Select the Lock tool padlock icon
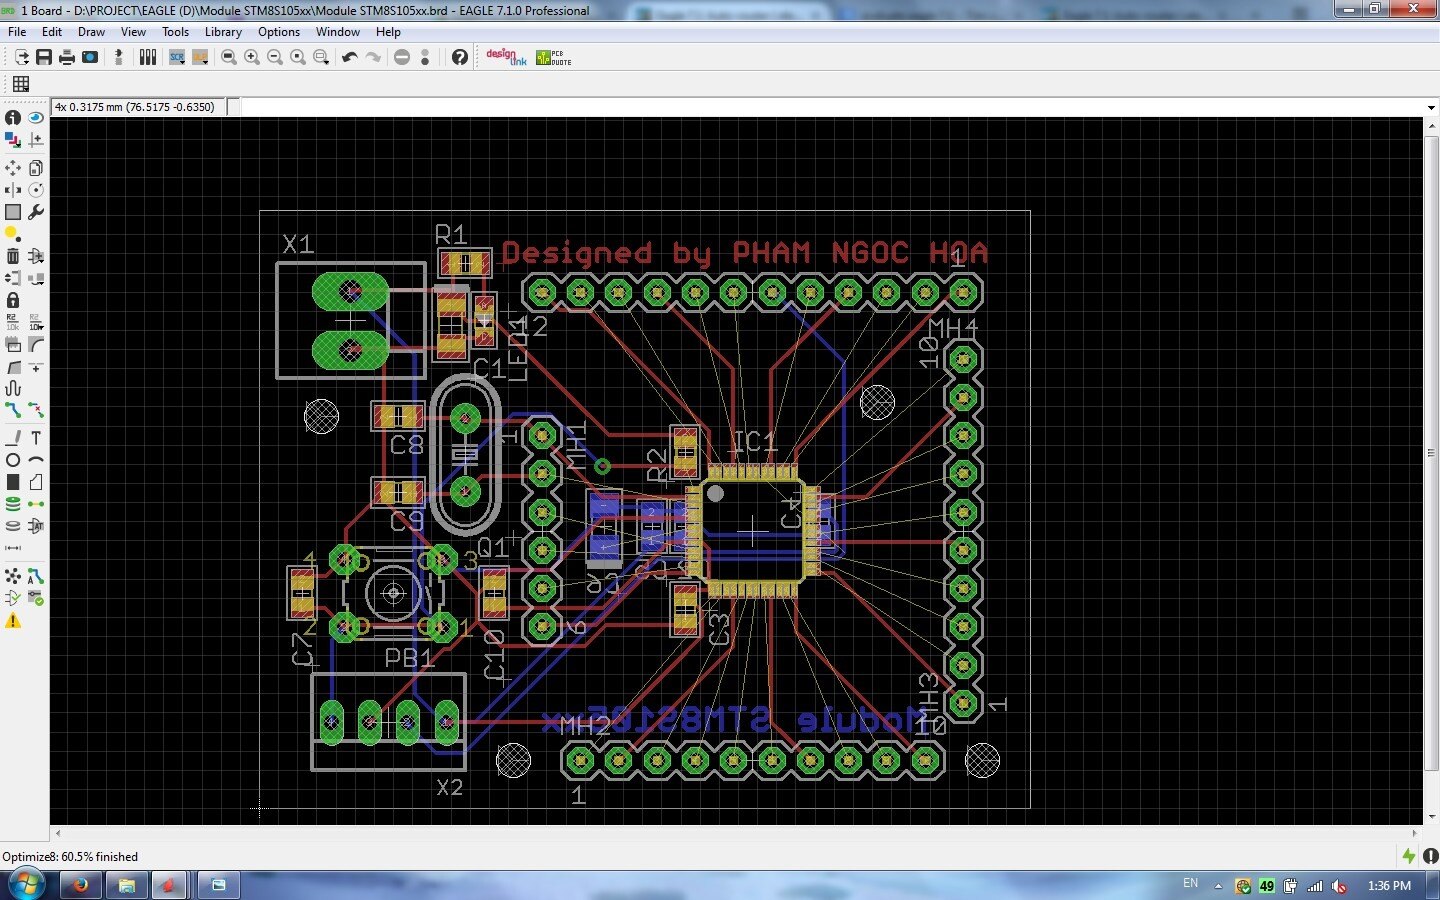The height and width of the screenshot is (900, 1440). pyautogui.click(x=13, y=300)
